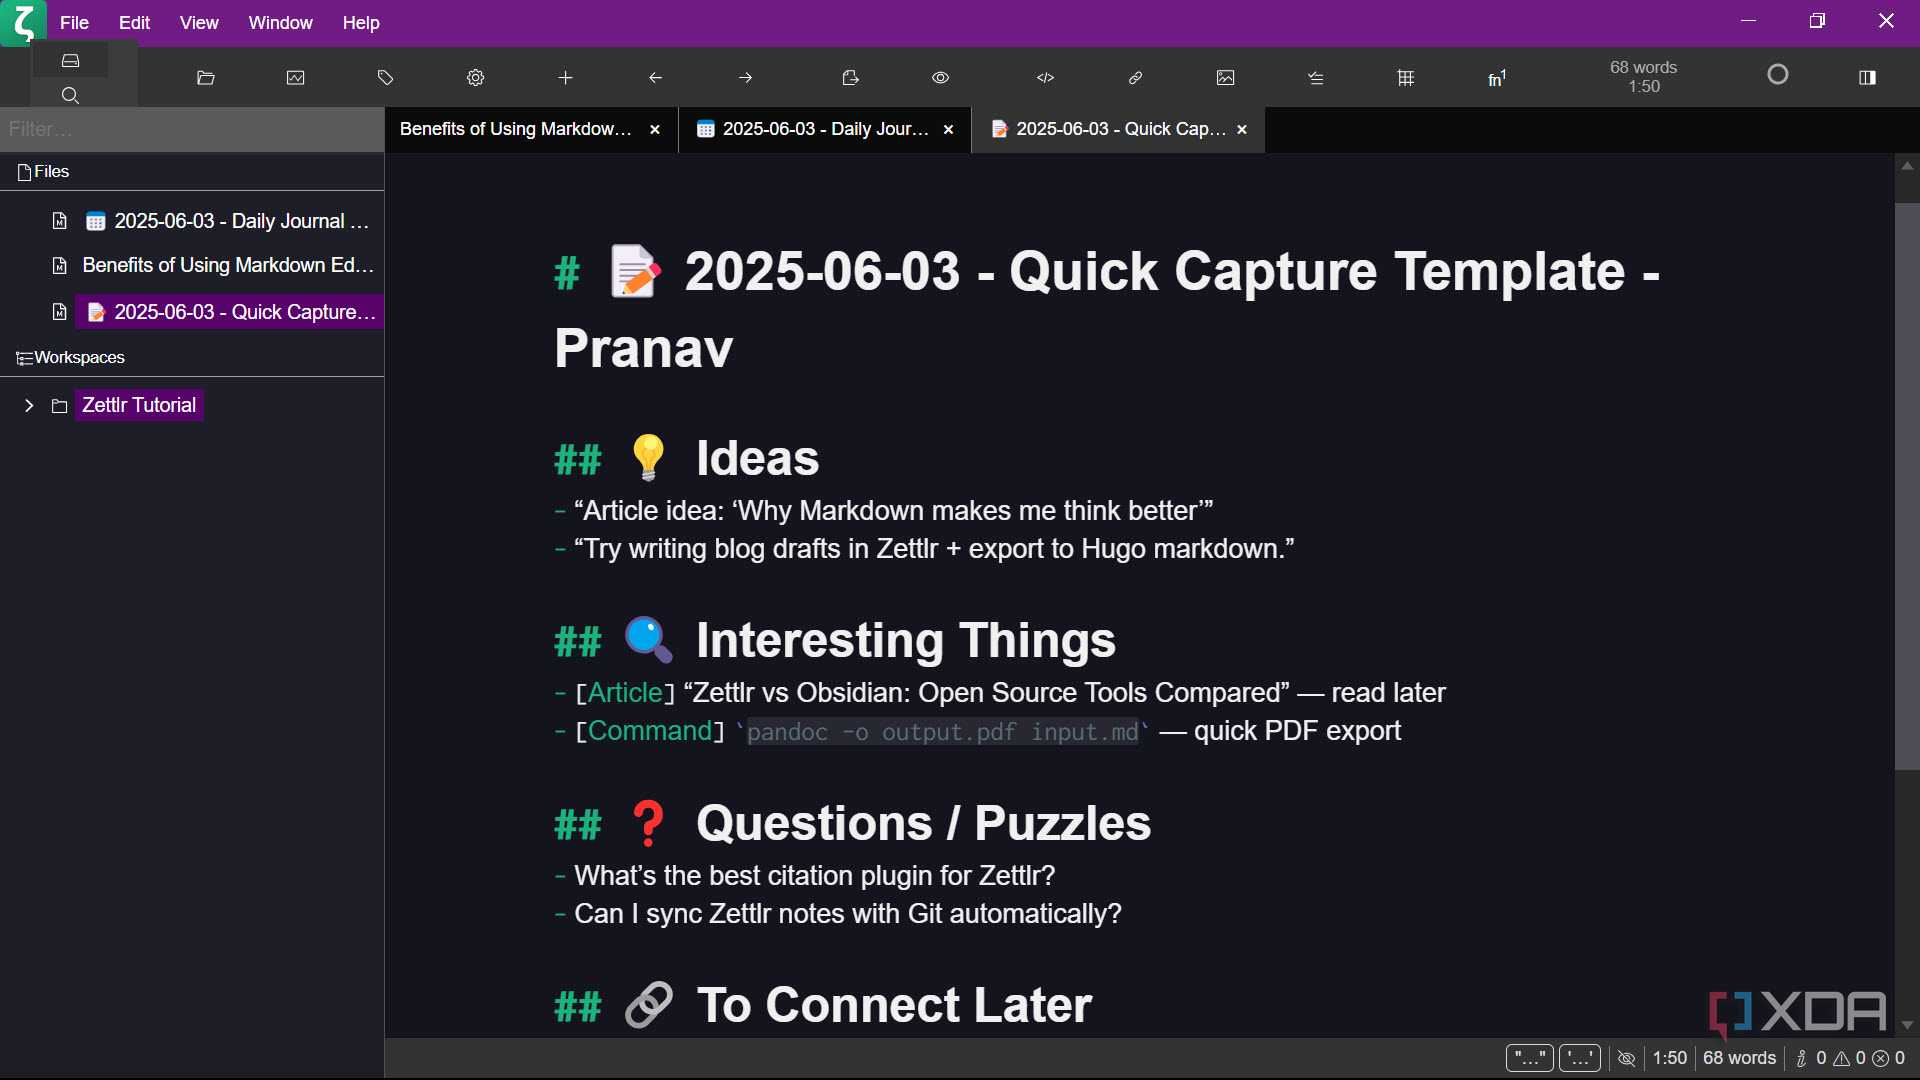Start pomodoro timer circle icon
The height and width of the screenshot is (1080, 1920).
point(1778,75)
